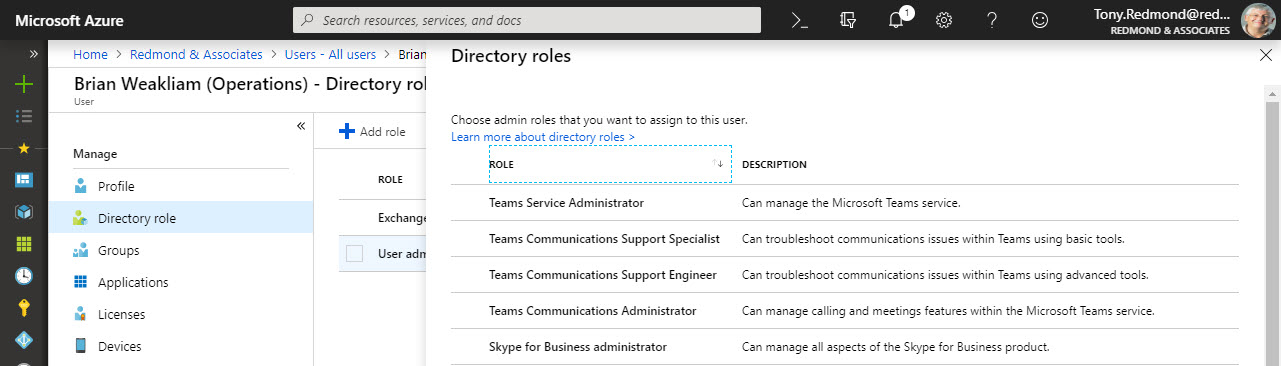This screenshot has height=366, width=1281.
Task: Click the green Create a resource plus
Action: (x=24, y=84)
